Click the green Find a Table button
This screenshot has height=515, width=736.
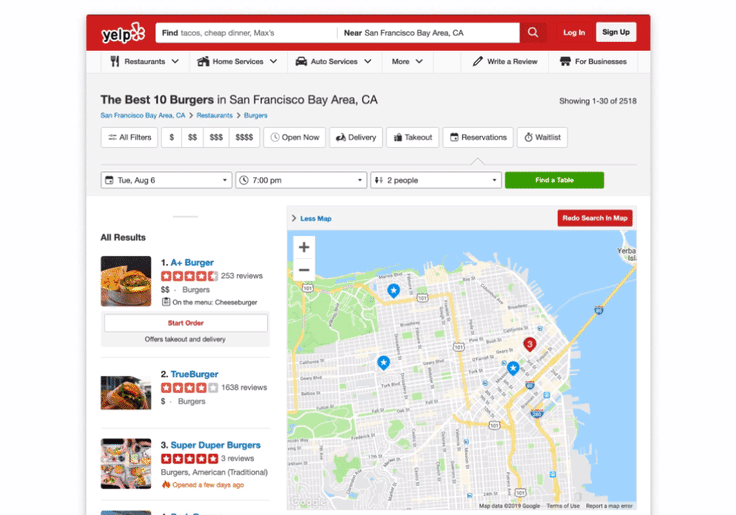(554, 180)
